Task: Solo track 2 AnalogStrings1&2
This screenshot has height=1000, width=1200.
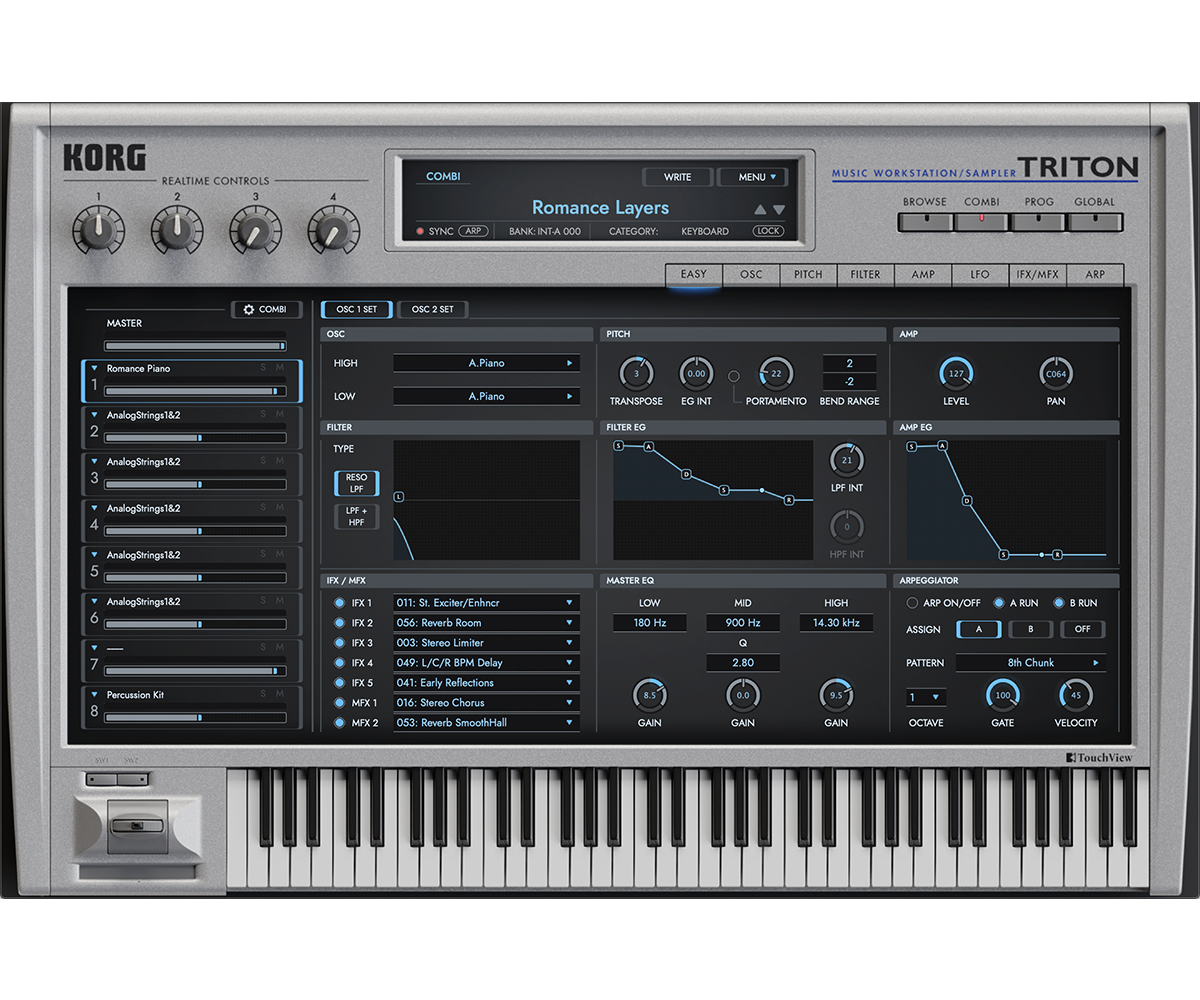Action: pos(263,413)
